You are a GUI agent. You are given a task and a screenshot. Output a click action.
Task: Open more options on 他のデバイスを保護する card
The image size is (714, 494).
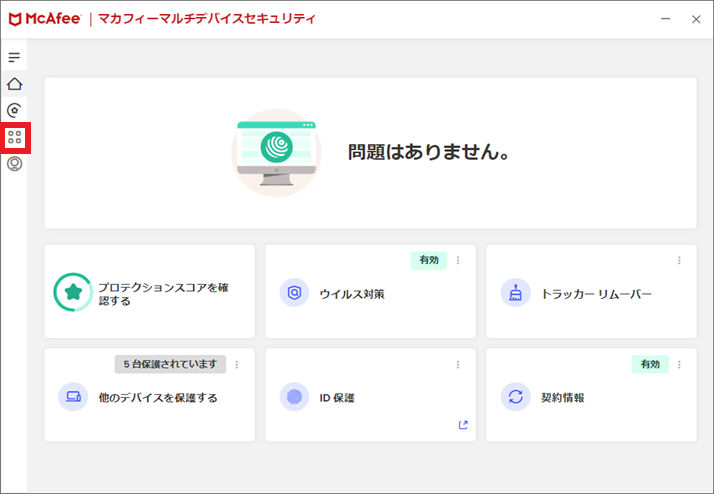[x=237, y=364]
